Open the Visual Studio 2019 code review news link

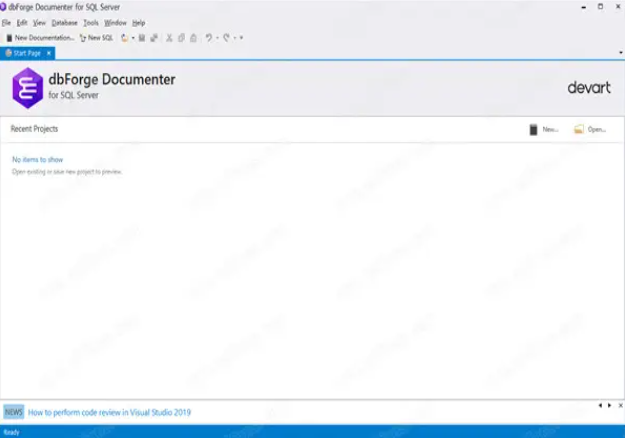coord(109,412)
